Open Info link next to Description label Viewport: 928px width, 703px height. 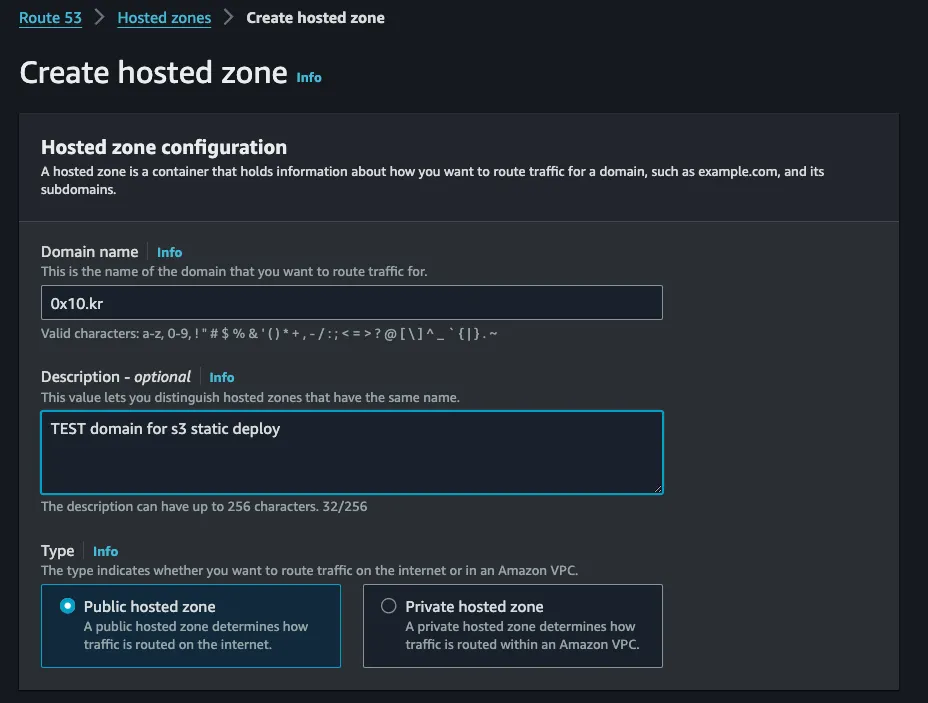[222, 378]
